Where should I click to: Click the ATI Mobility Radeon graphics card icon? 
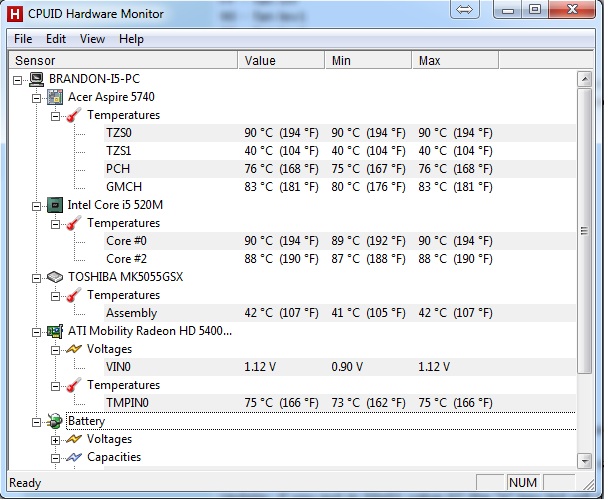click(55, 331)
